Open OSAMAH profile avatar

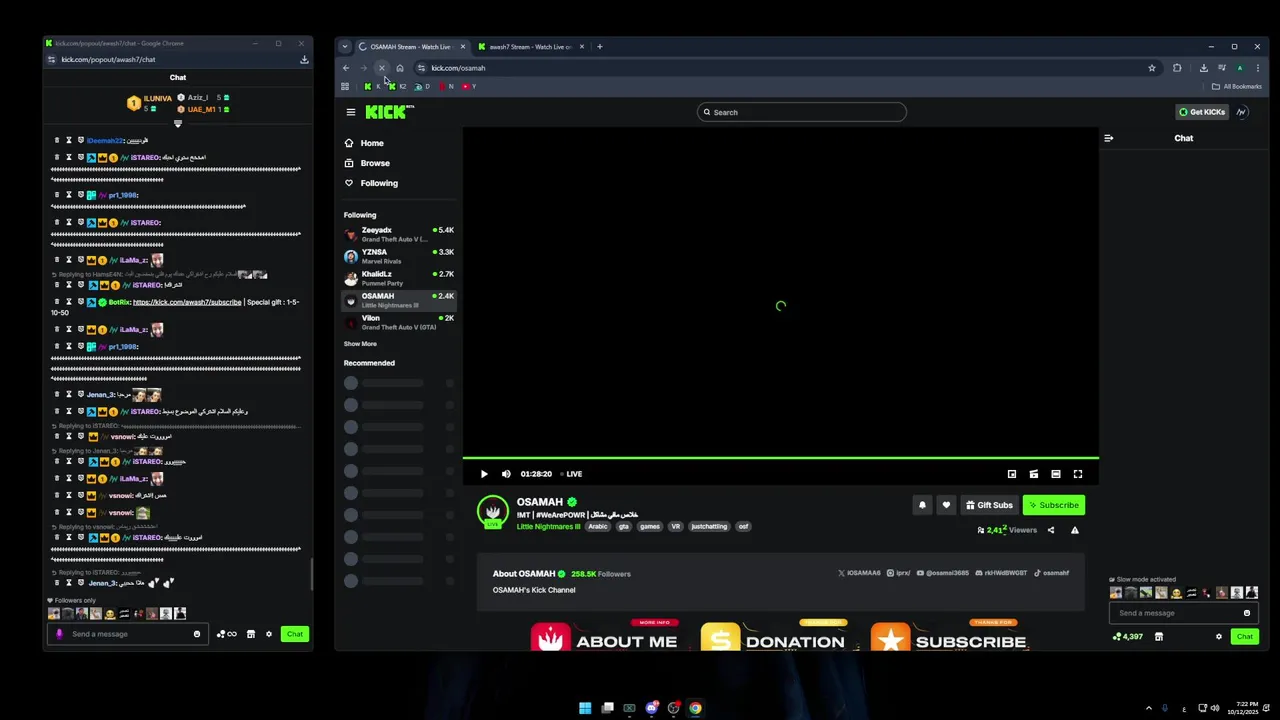coord(492,511)
